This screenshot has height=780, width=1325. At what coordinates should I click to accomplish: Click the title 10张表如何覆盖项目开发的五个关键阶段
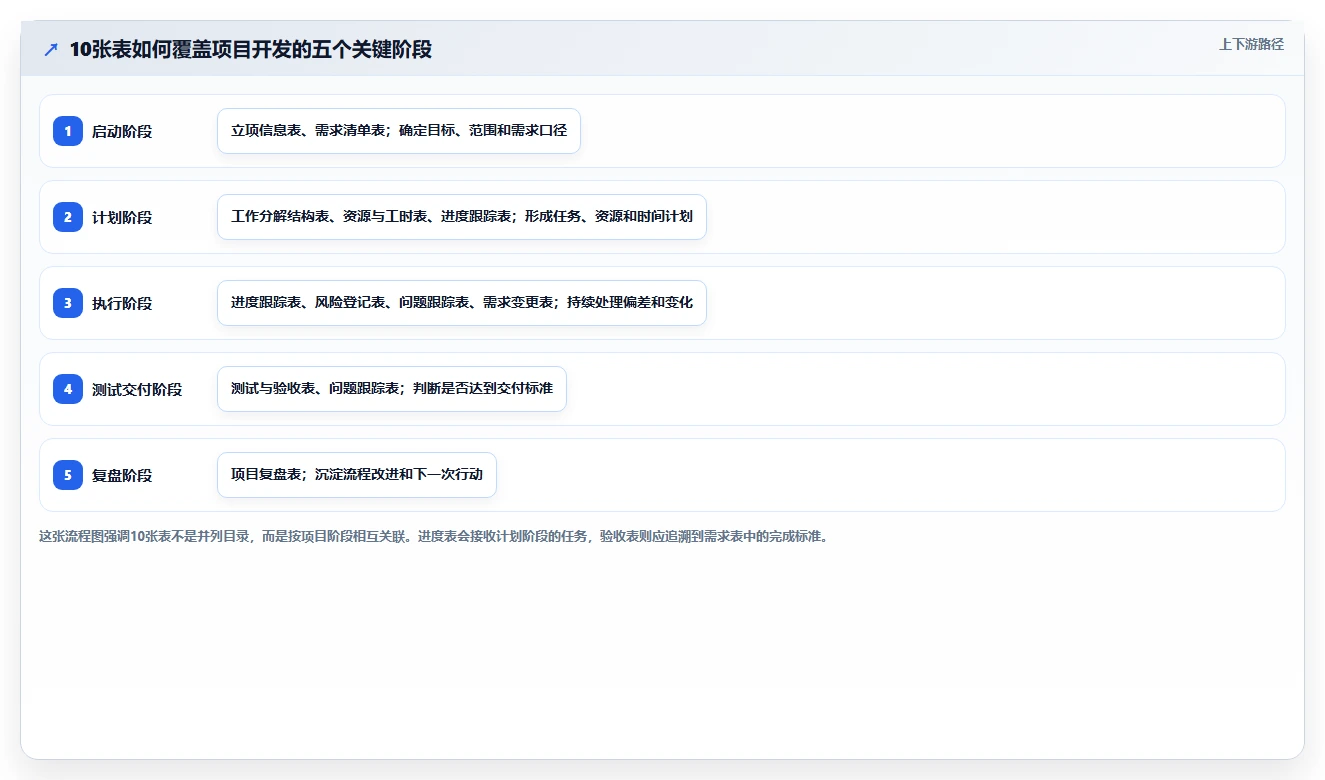point(251,49)
